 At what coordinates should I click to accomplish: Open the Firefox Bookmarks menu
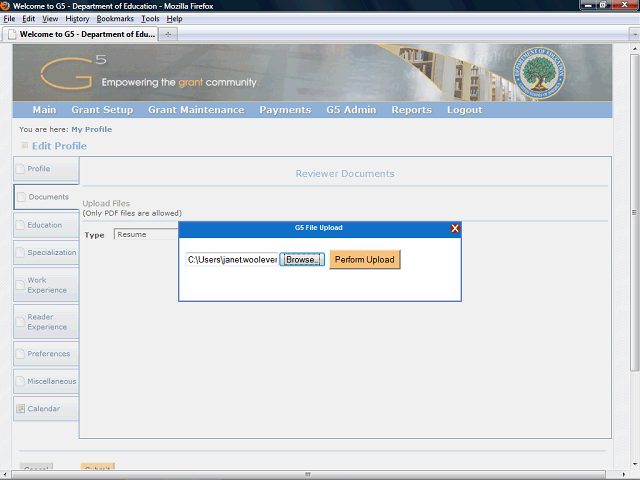pos(115,19)
